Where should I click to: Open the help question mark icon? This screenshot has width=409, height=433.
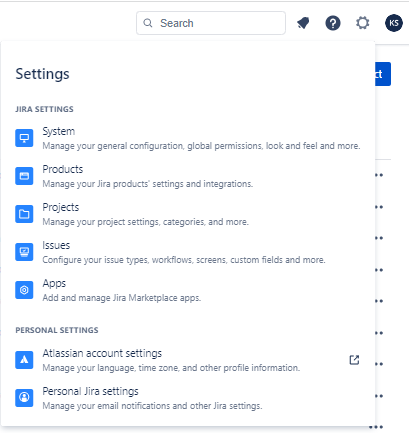click(333, 23)
